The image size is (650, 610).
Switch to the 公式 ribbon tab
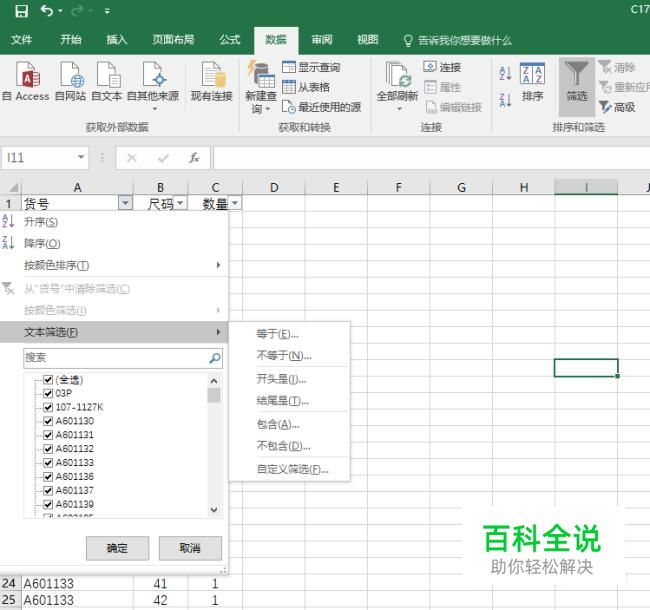point(230,40)
